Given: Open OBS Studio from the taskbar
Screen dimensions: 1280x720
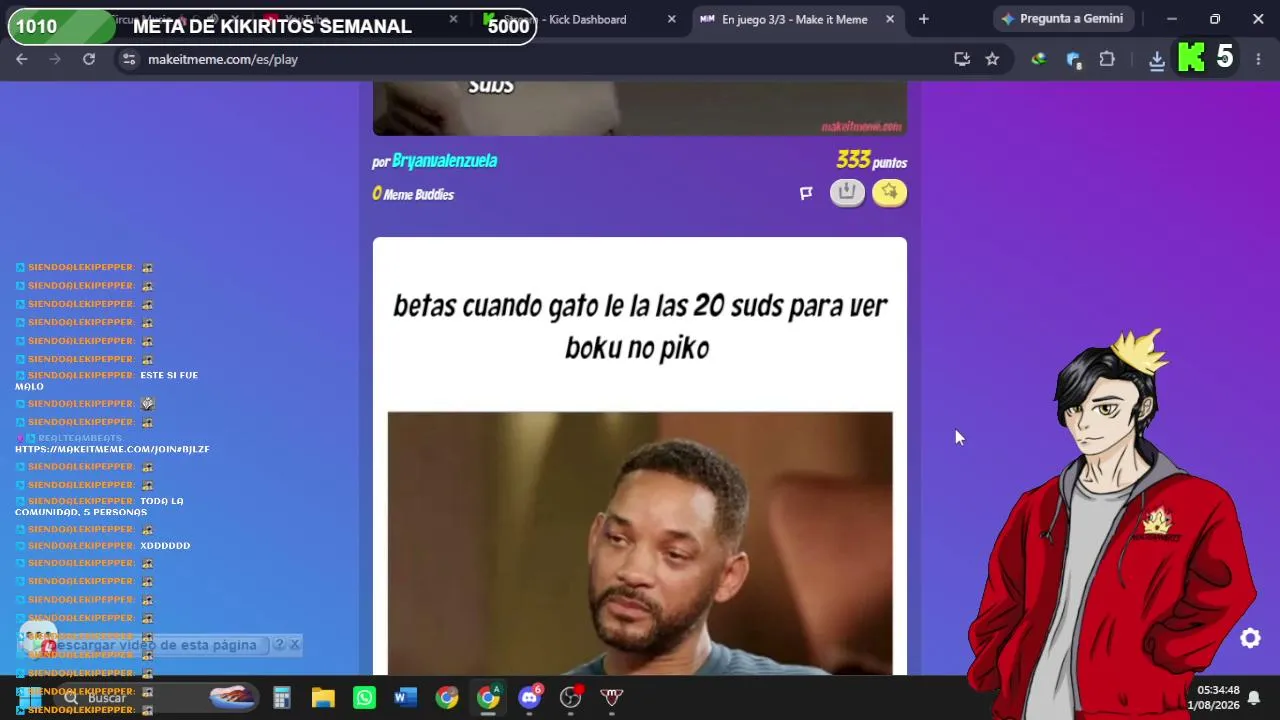Looking at the screenshot, I should (x=571, y=697).
